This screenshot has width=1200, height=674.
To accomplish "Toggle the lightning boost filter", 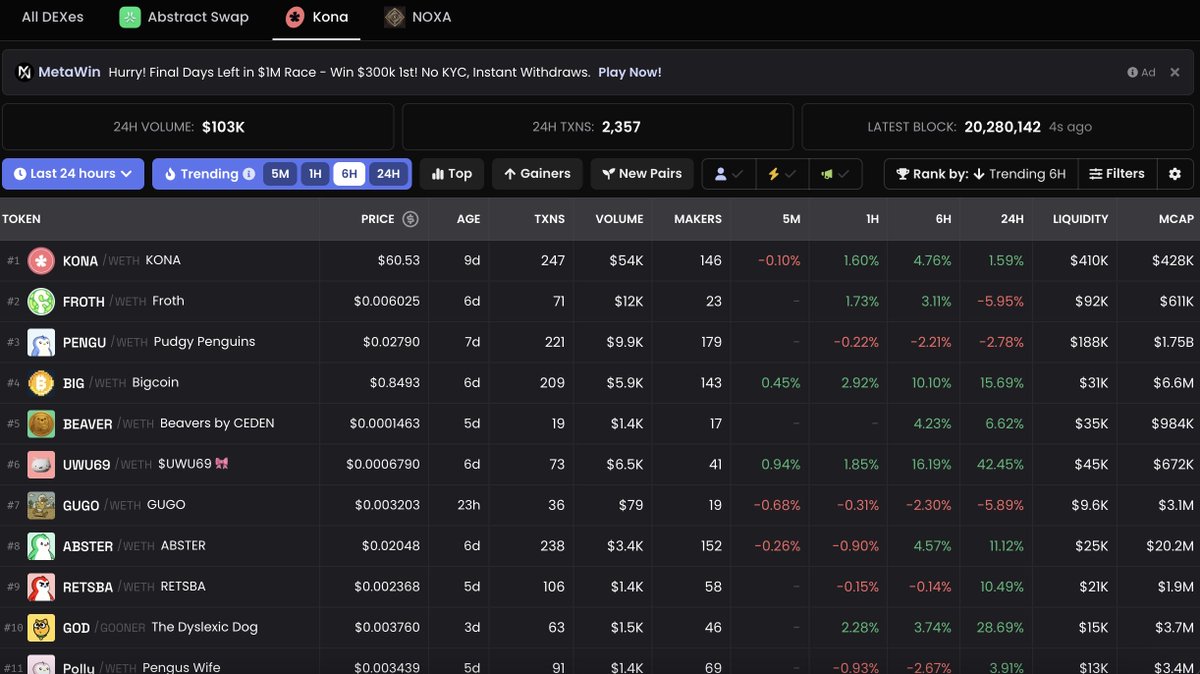I will click(781, 174).
